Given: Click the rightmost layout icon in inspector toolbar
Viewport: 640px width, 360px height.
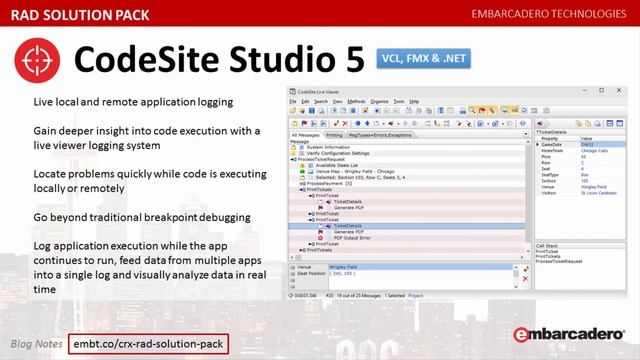Looking at the screenshot, I should pyautogui.click(x=620, y=123).
